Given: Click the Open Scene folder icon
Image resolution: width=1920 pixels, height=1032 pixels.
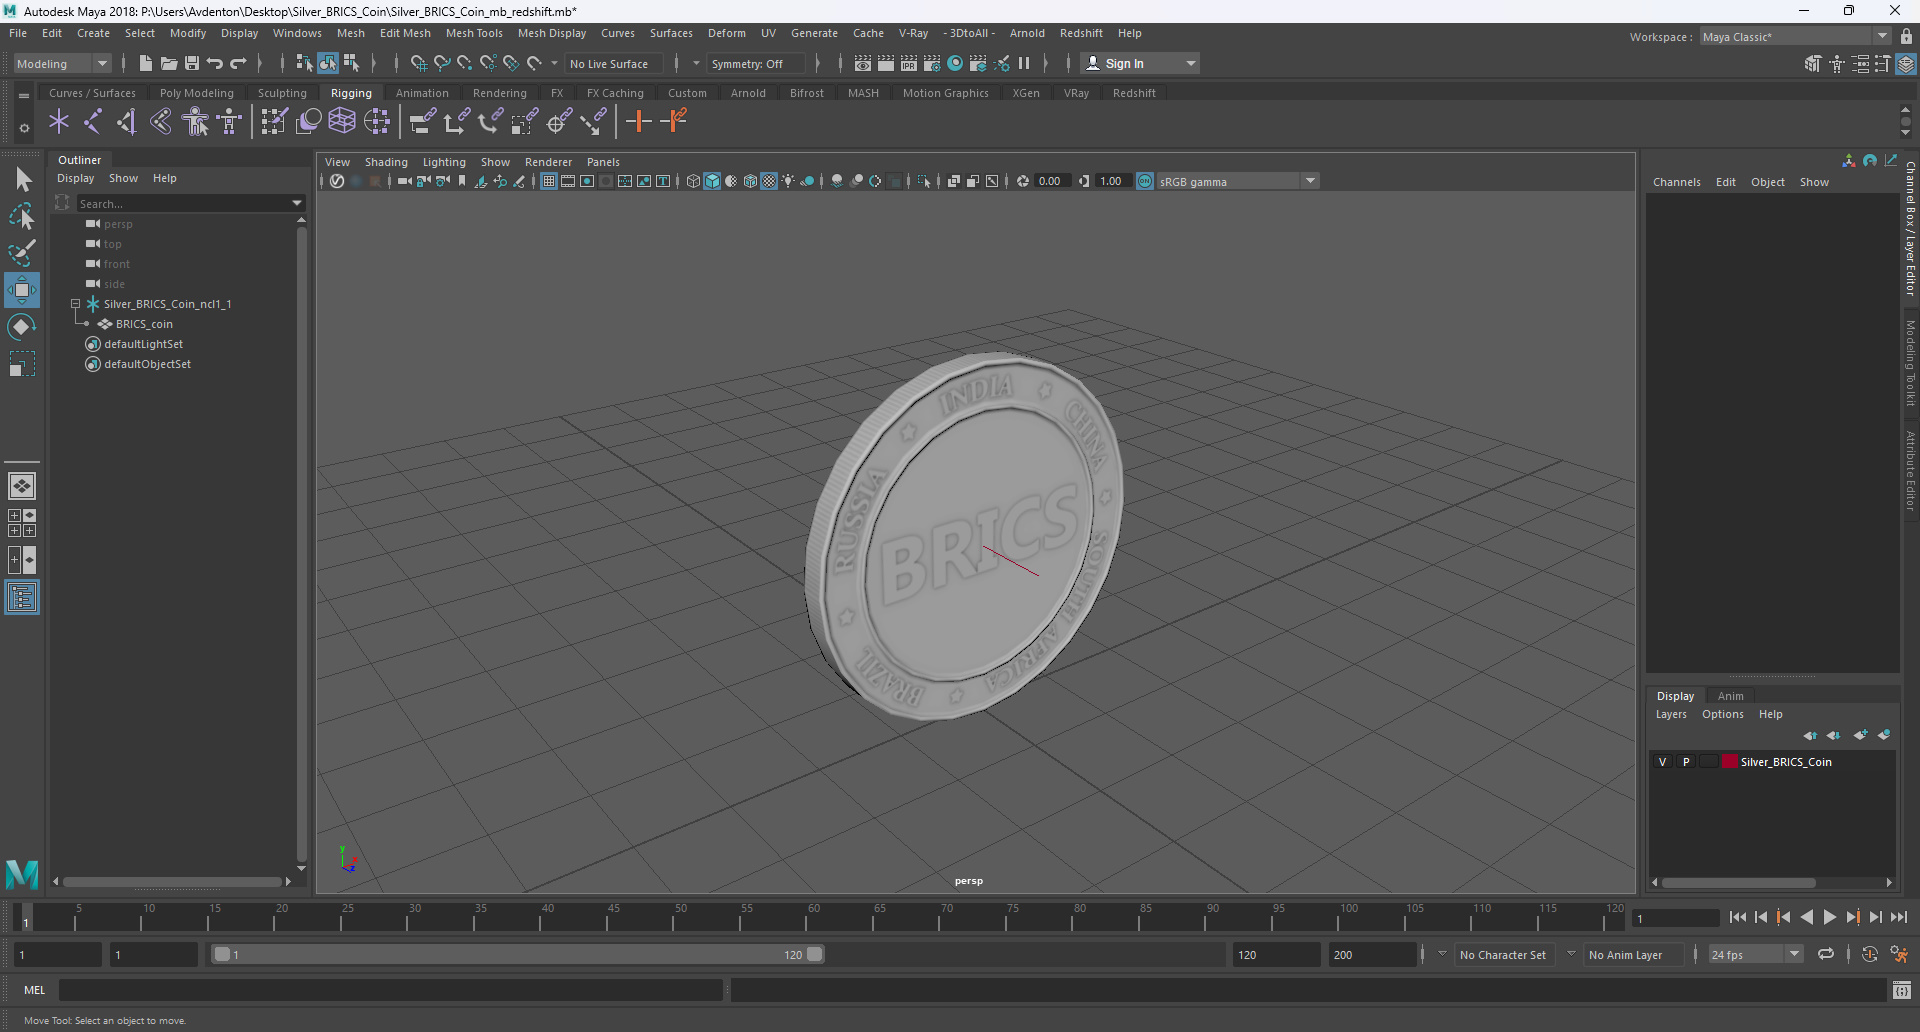Looking at the screenshot, I should point(169,63).
